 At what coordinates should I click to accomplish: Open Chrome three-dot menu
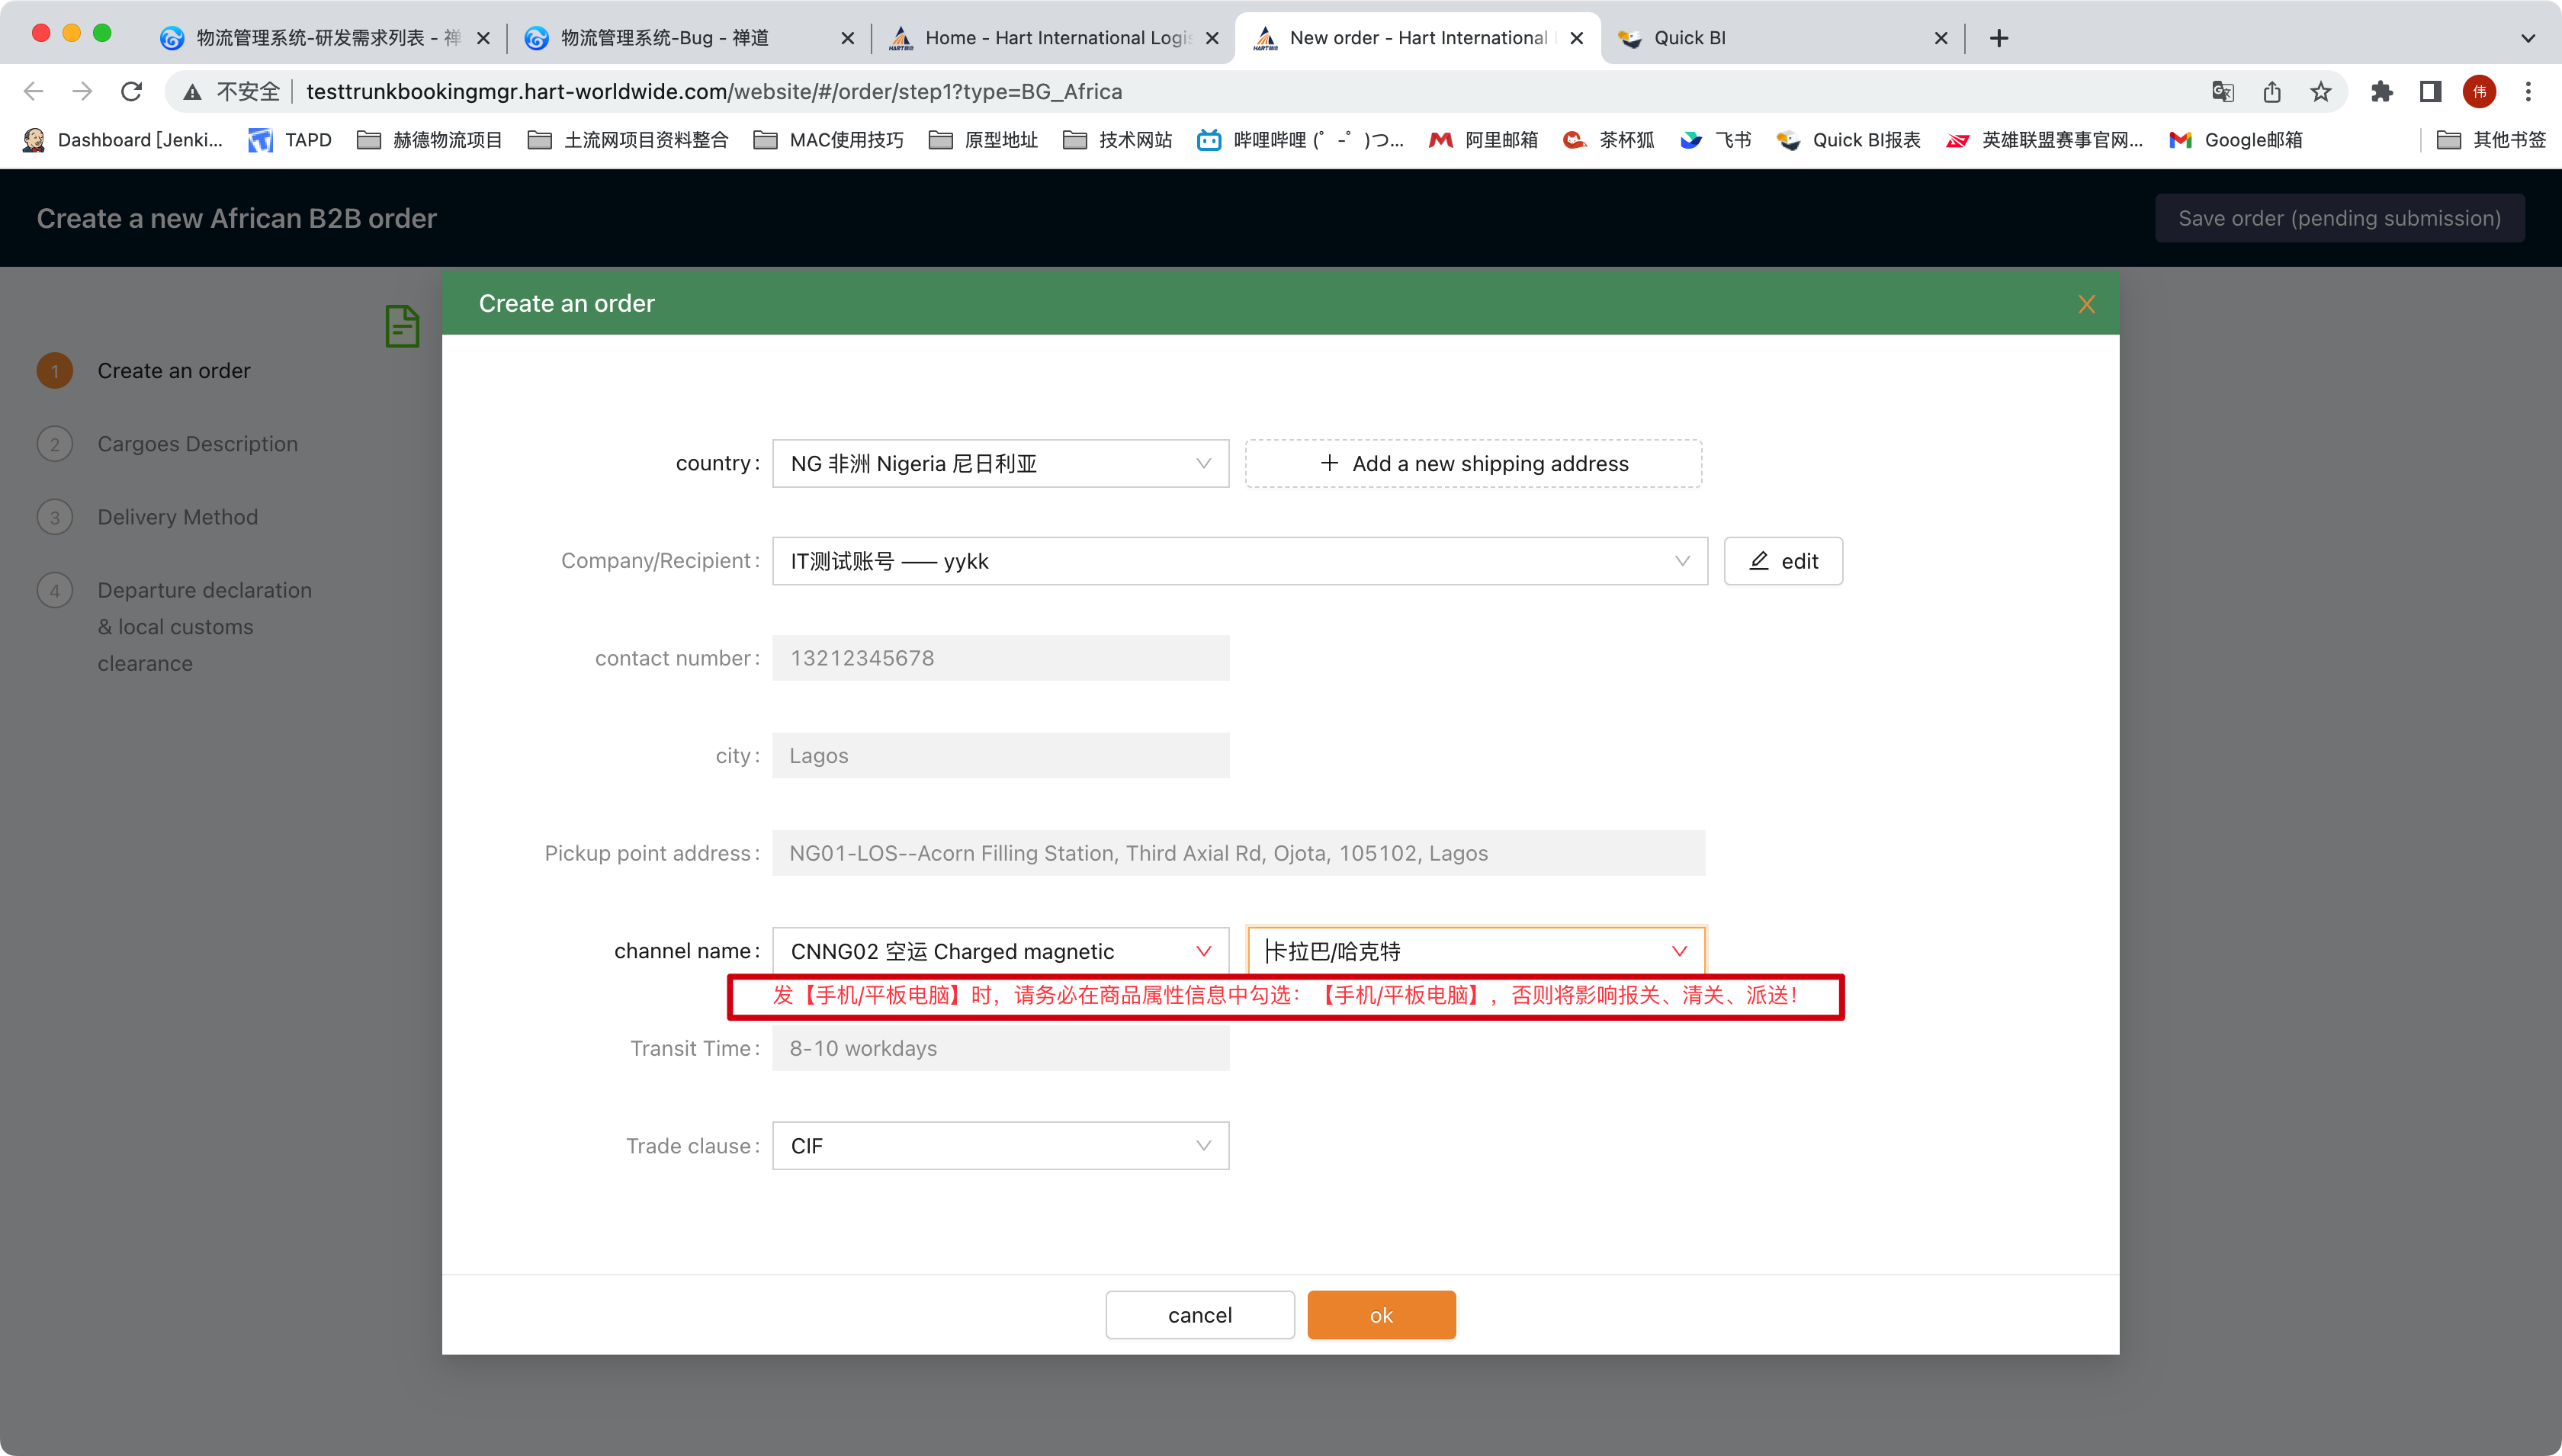[x=2528, y=92]
